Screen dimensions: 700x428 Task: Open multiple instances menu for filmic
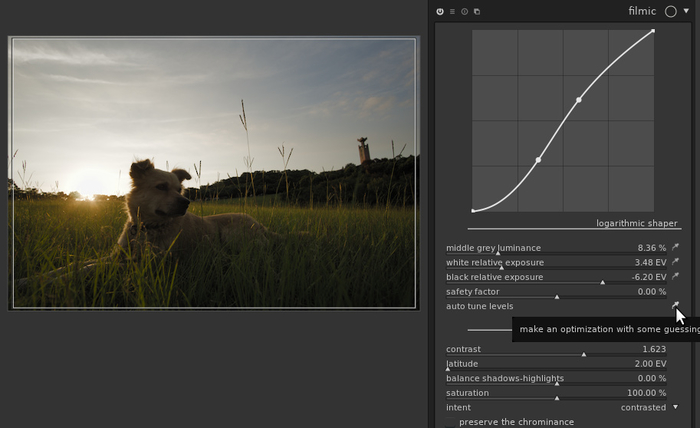(452, 12)
